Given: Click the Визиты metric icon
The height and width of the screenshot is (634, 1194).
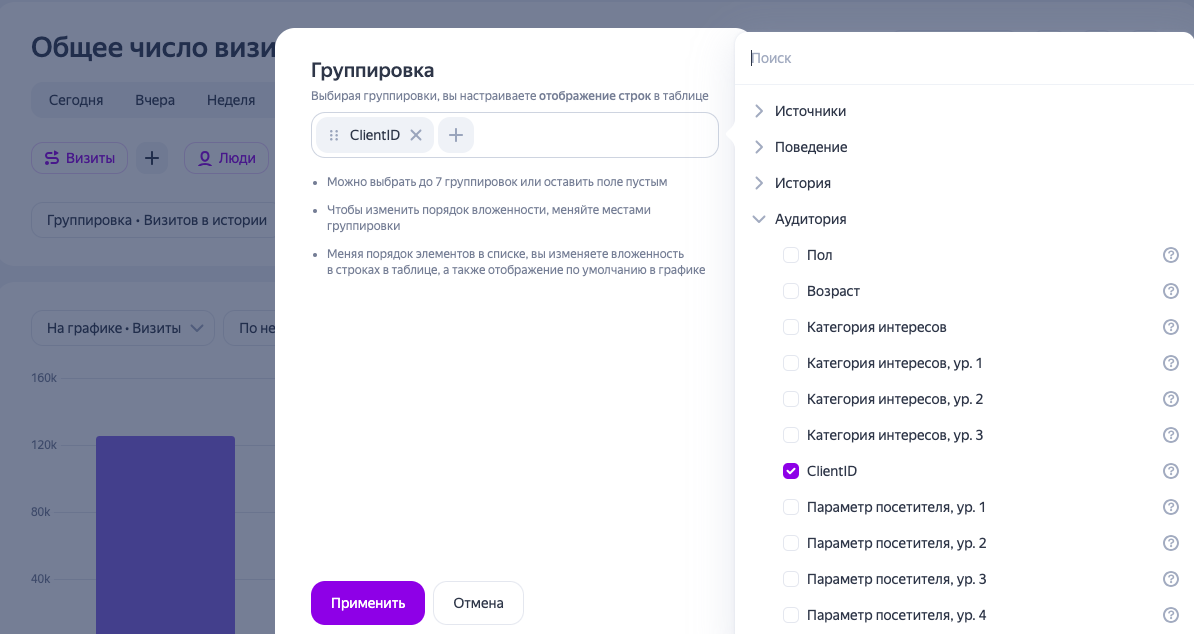Looking at the screenshot, I should (x=54, y=158).
